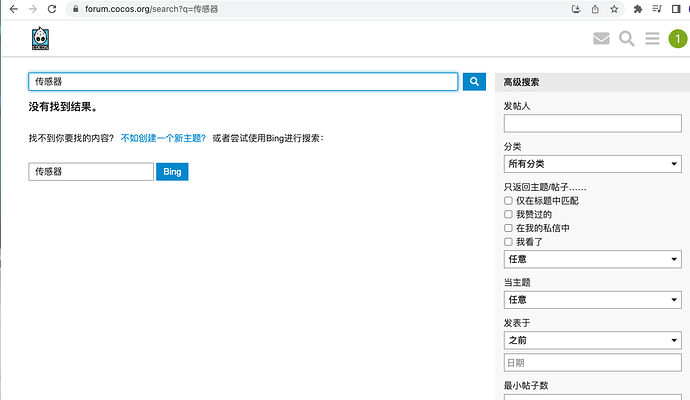Click the 高级搜索 panel heading
The height and width of the screenshot is (400, 690).
(521, 82)
